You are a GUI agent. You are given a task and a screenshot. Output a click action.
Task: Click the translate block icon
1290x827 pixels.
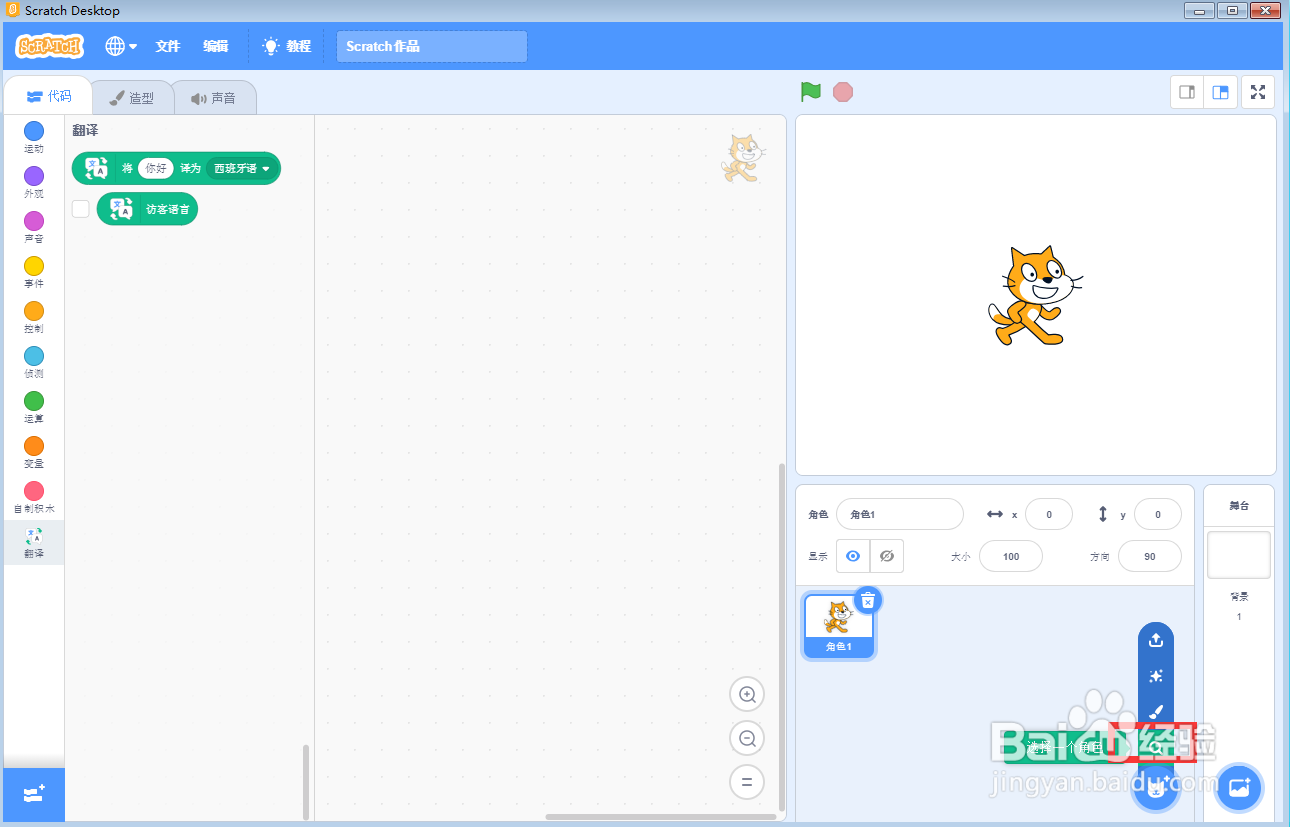(96, 169)
